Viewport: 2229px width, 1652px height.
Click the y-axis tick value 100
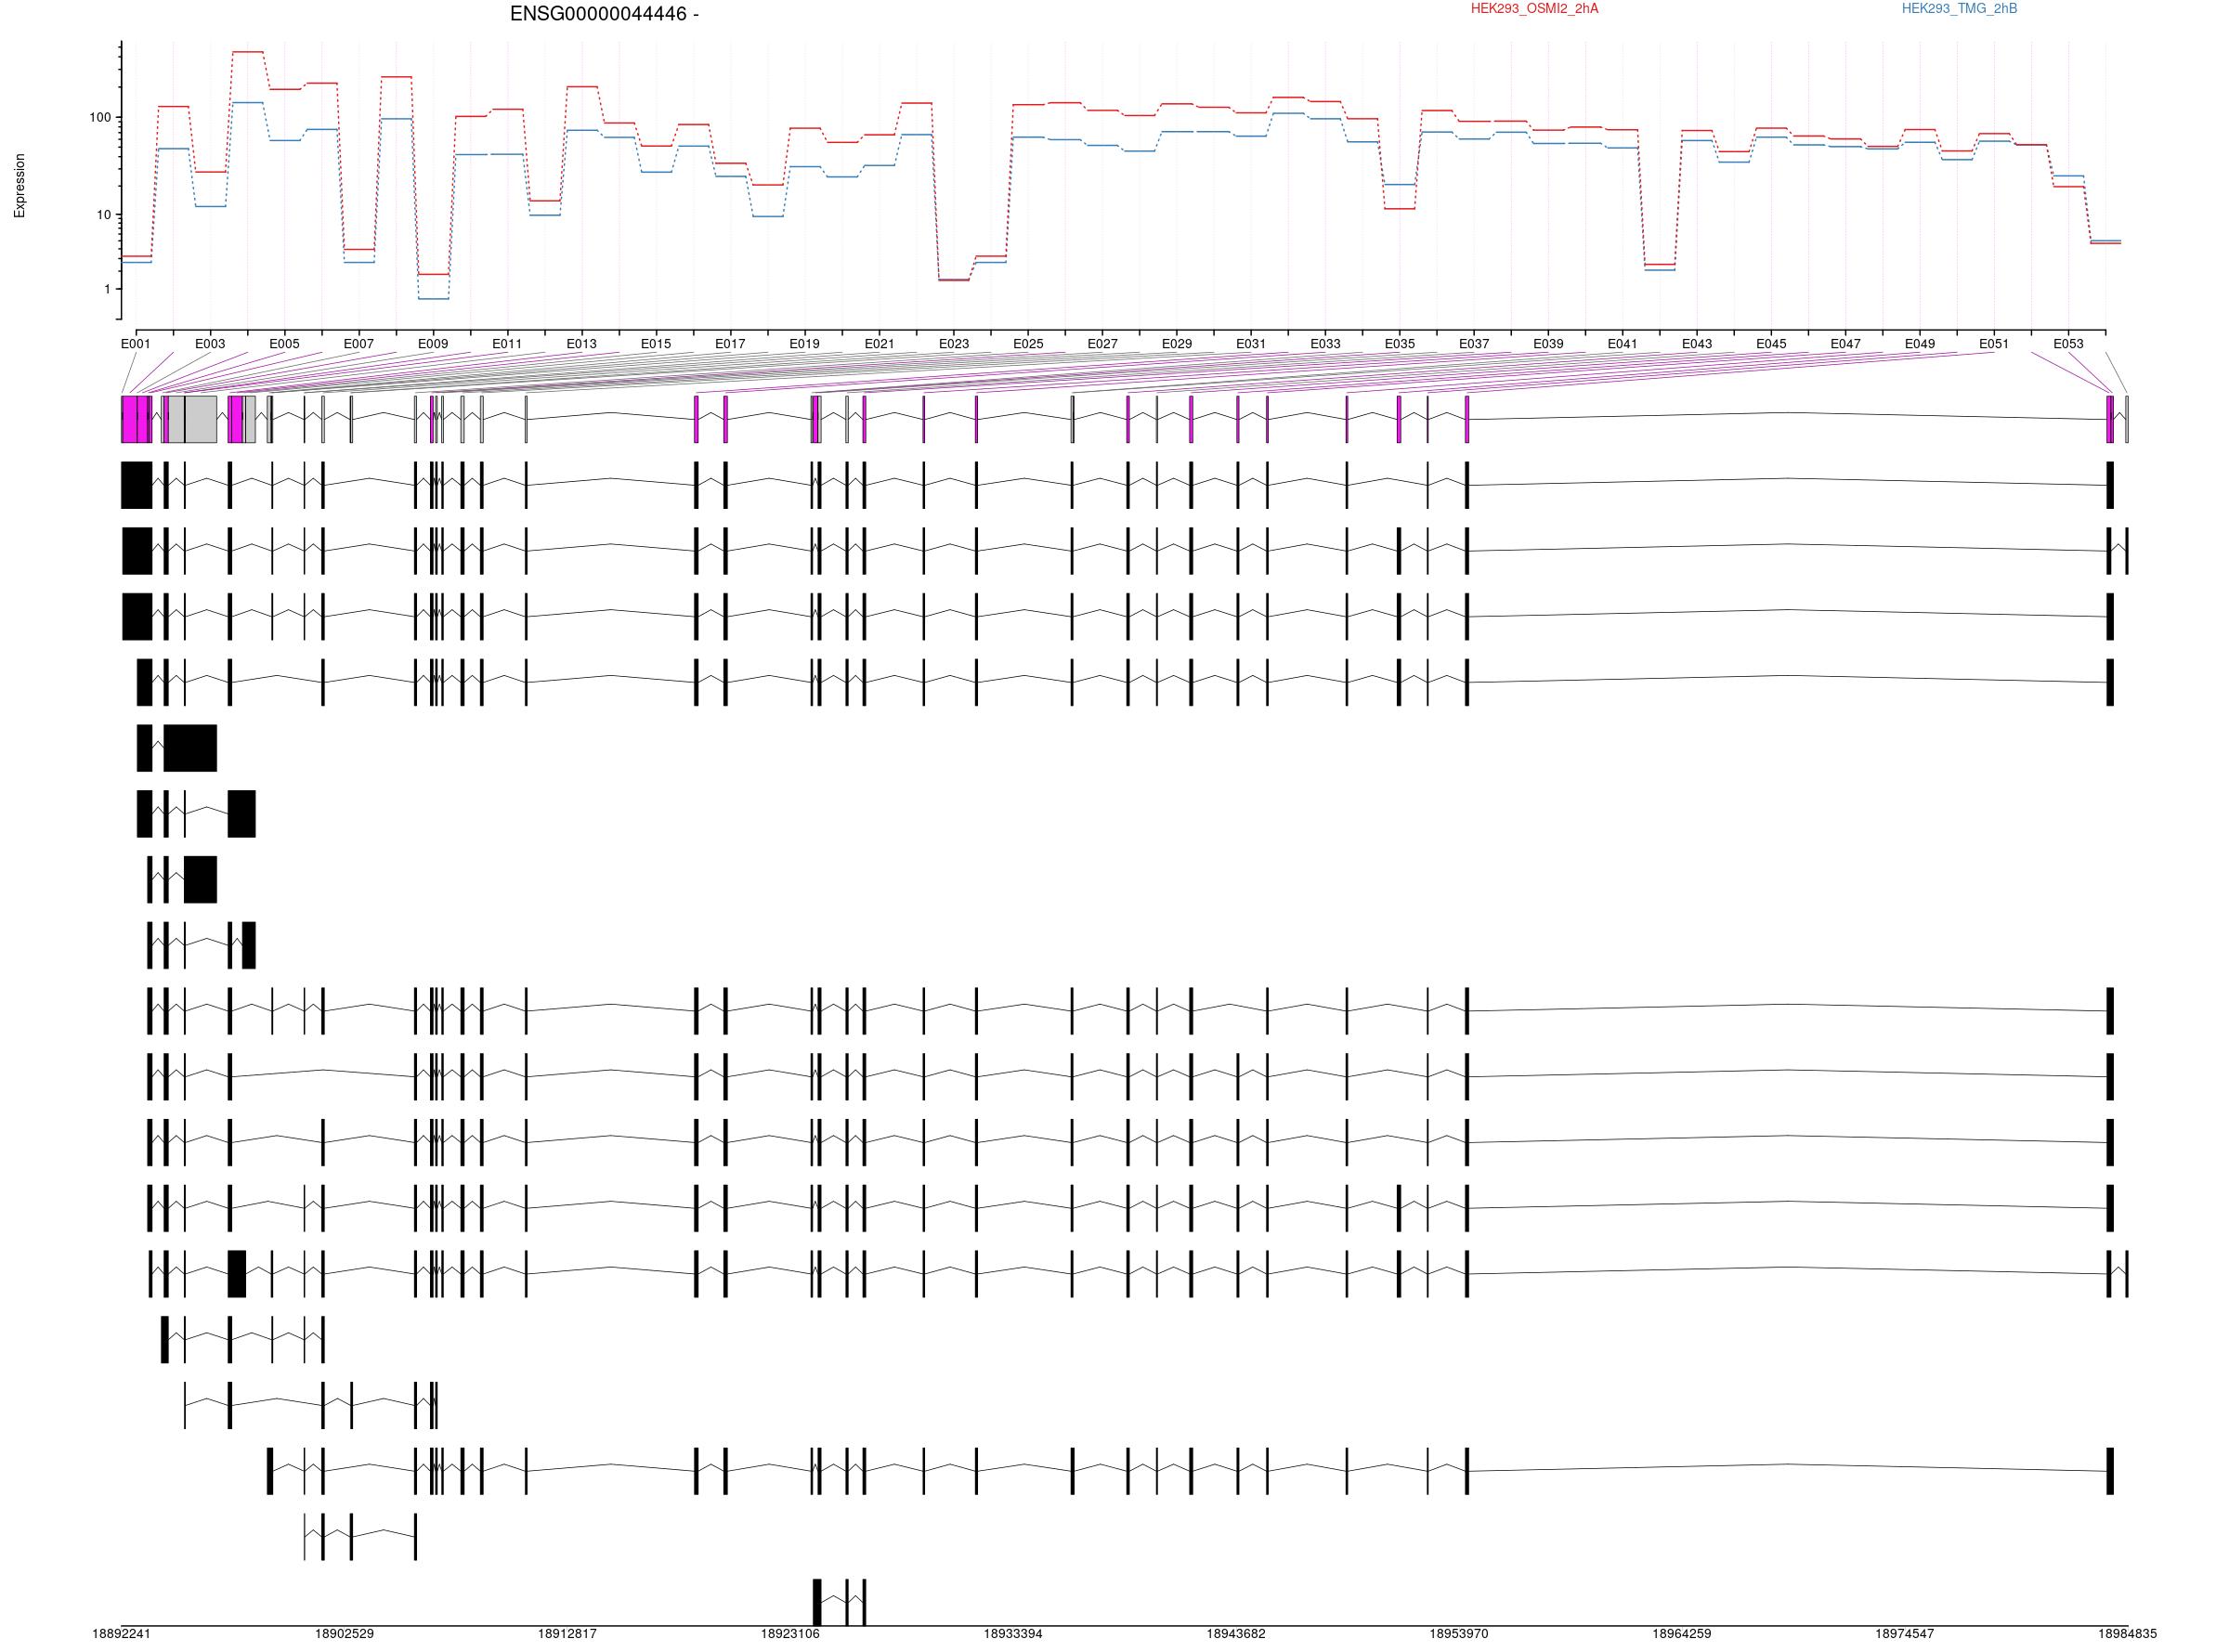click(x=100, y=118)
